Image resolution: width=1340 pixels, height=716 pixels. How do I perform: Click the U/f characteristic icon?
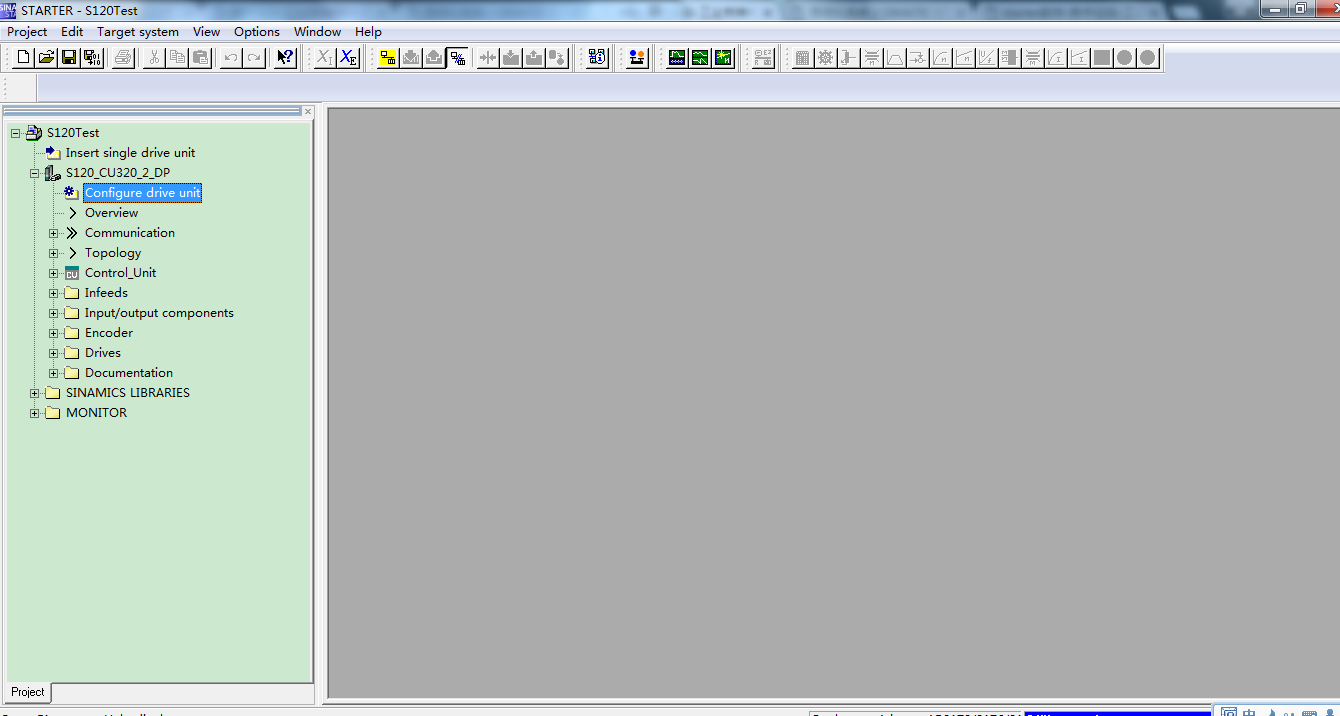[x=986, y=58]
